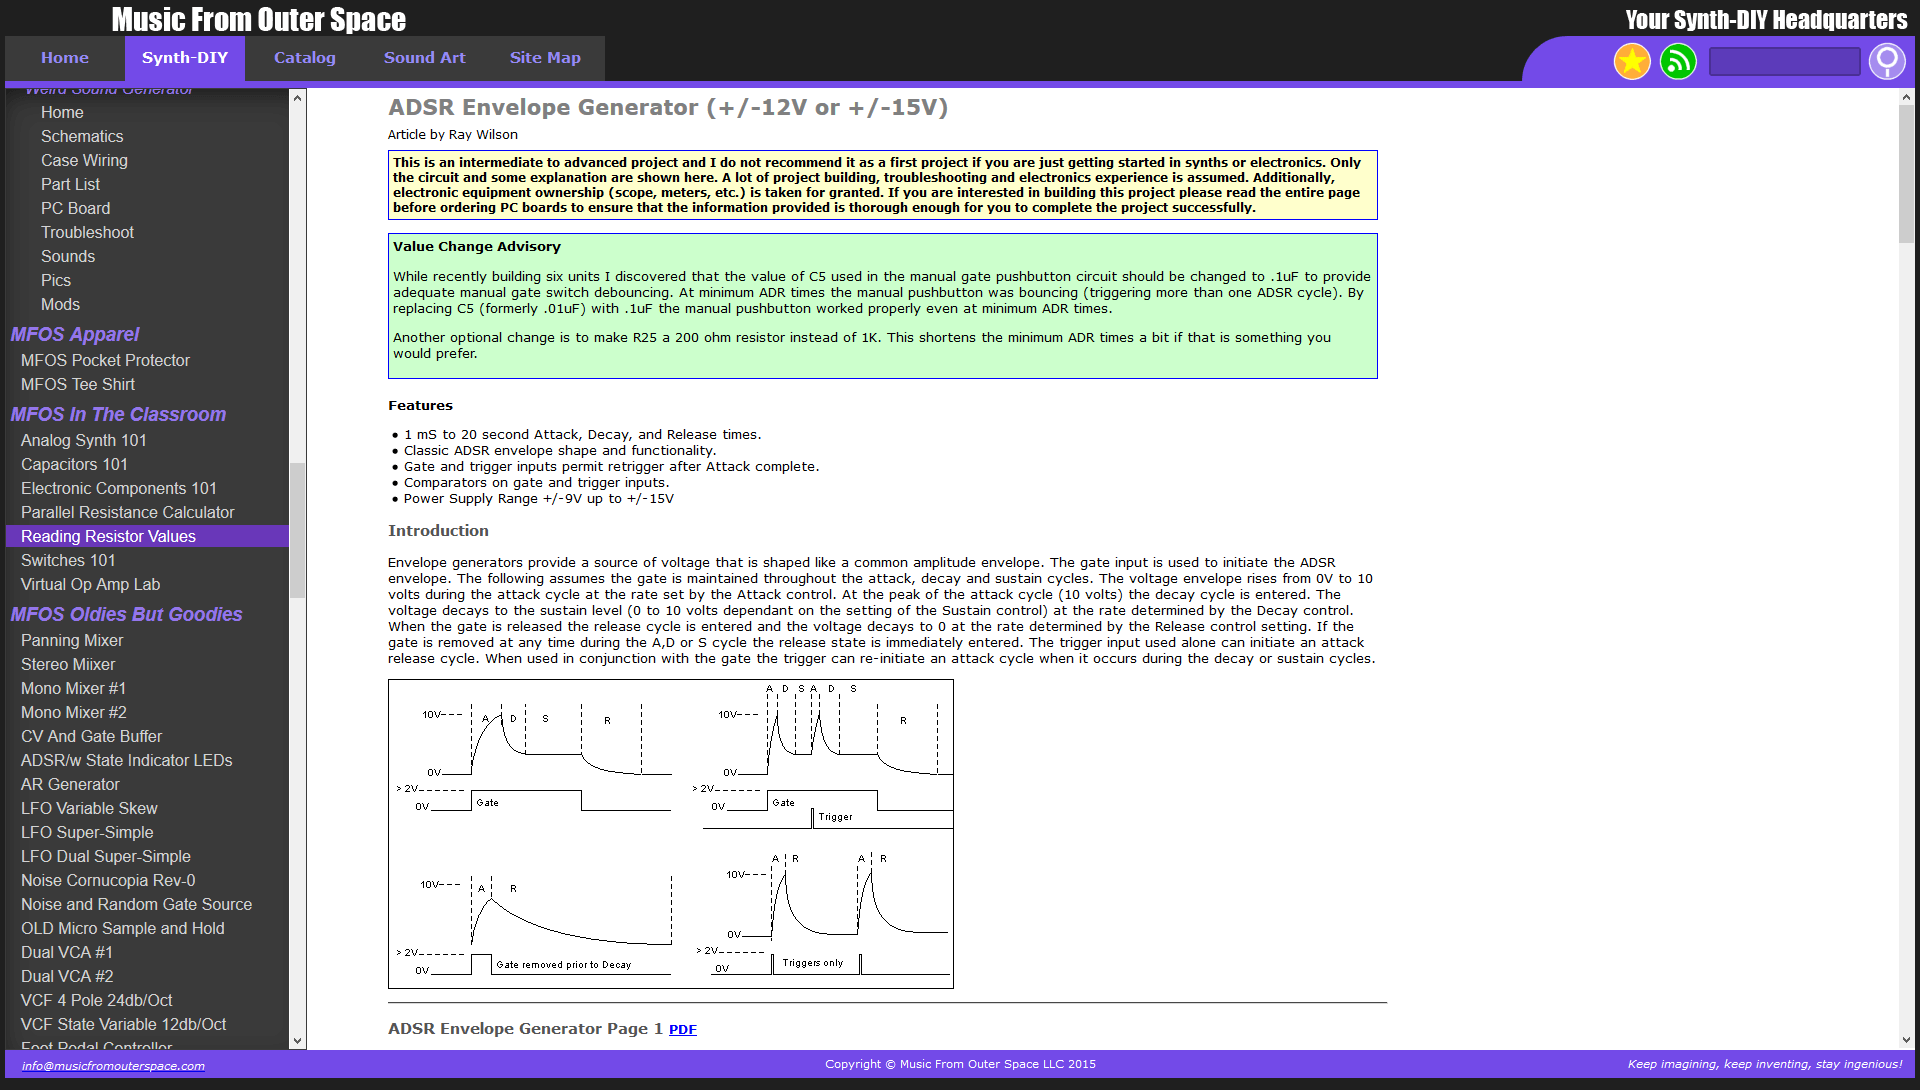Image resolution: width=1920 pixels, height=1090 pixels.
Task: Open the Pics sidebar link
Action: tap(56, 280)
